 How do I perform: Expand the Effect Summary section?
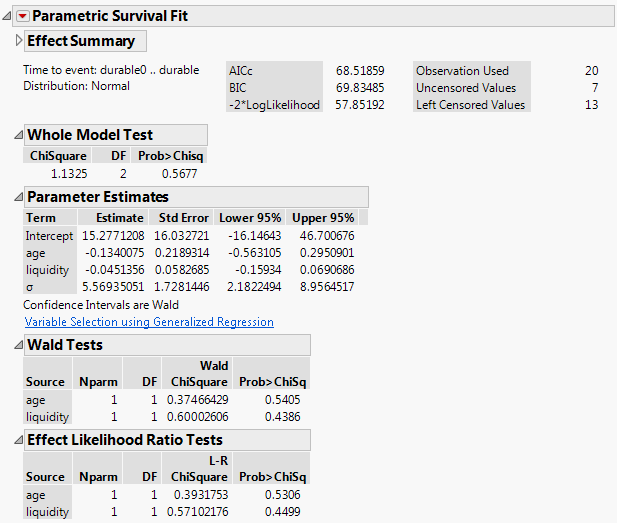(19, 41)
